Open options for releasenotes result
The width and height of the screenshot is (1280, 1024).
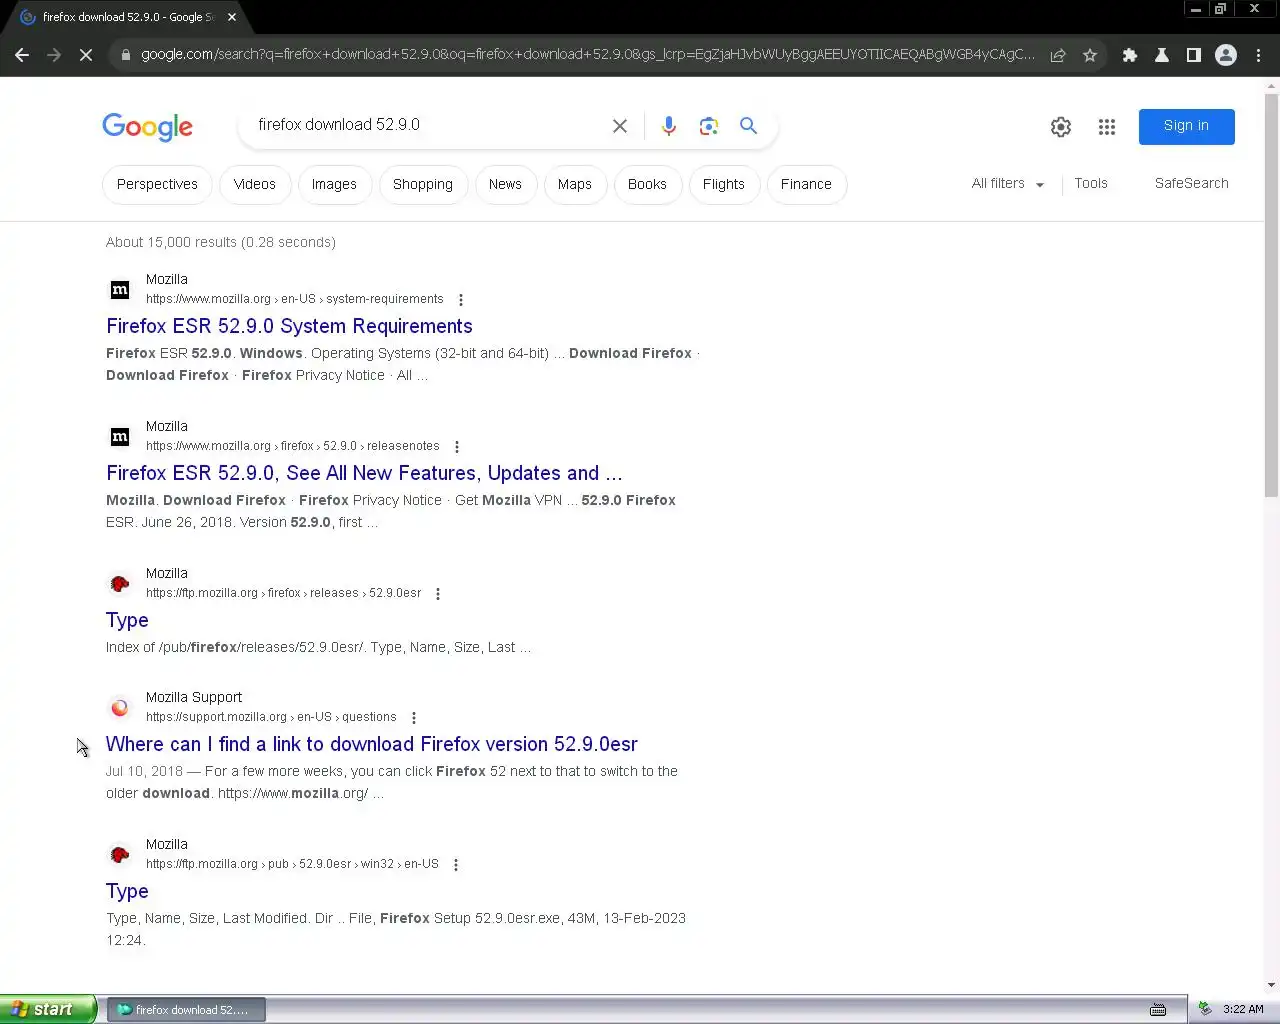pos(457,447)
